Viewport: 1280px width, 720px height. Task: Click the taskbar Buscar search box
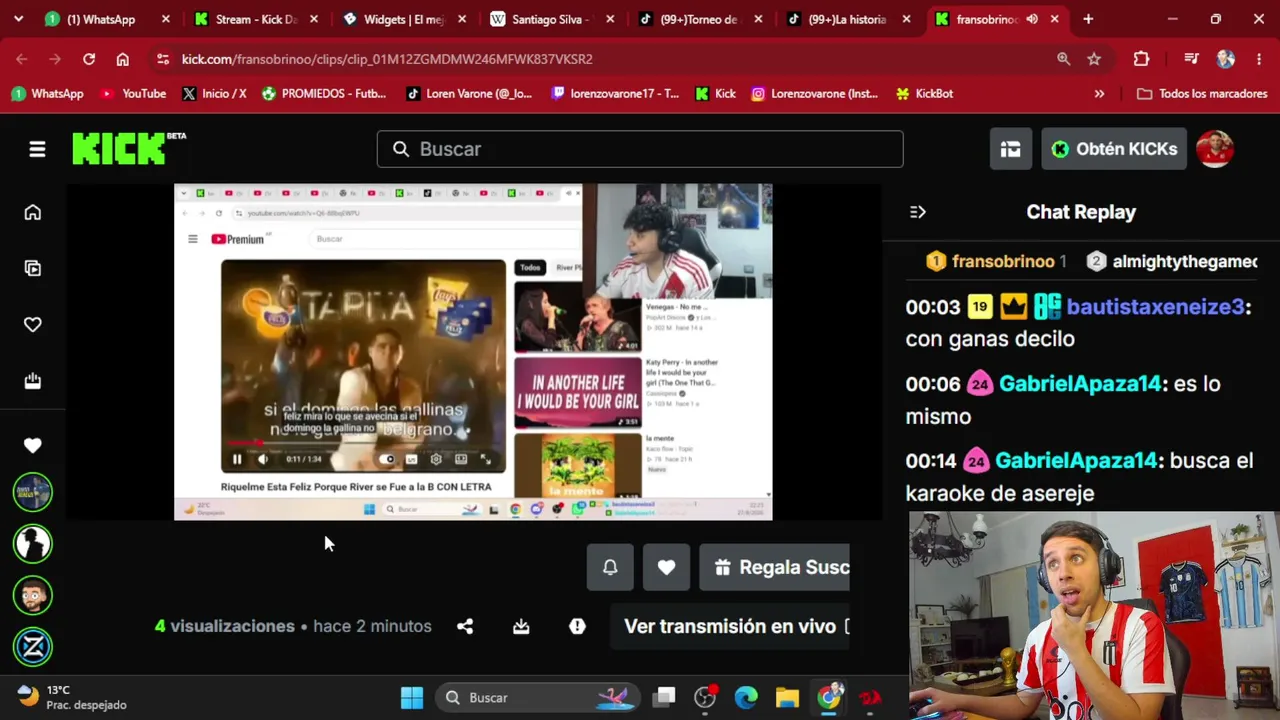click(x=539, y=698)
